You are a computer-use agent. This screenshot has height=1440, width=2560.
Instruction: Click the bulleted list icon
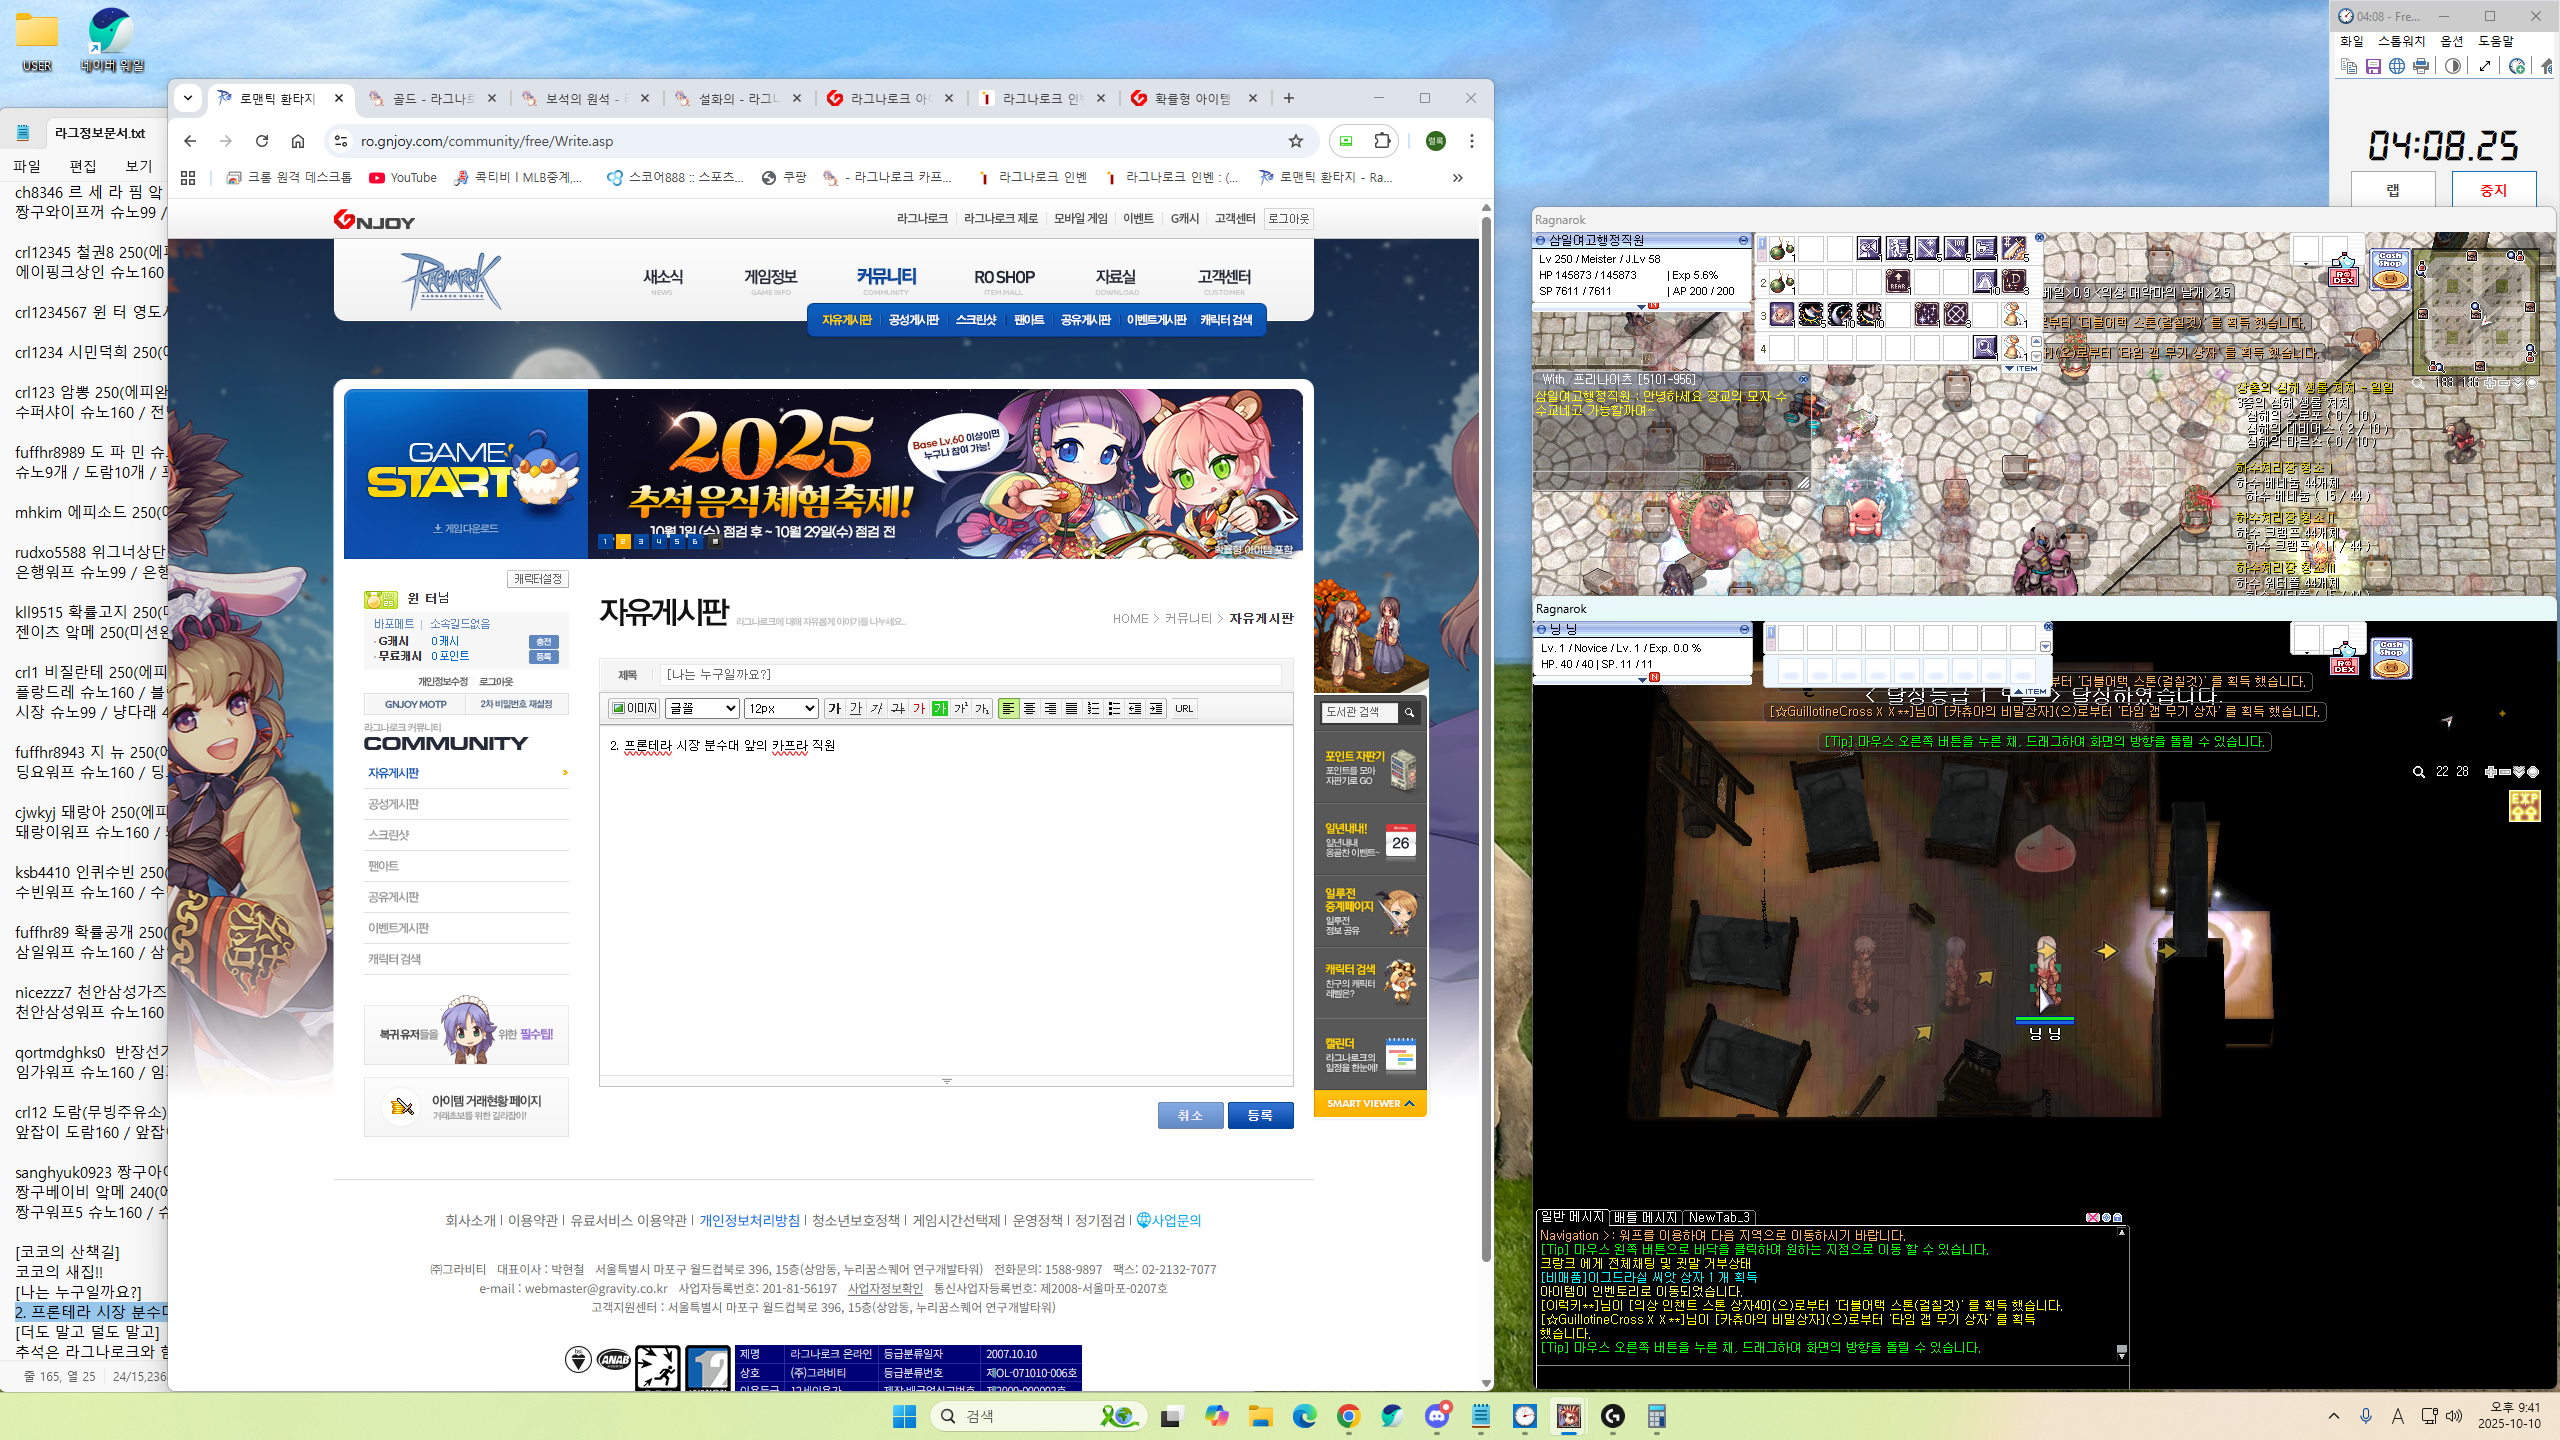[x=1114, y=708]
